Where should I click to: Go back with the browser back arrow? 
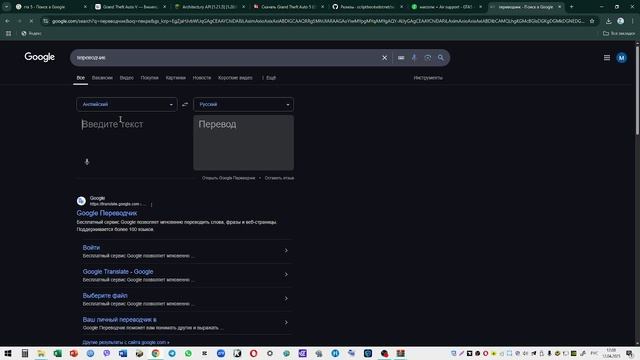(x=8, y=21)
